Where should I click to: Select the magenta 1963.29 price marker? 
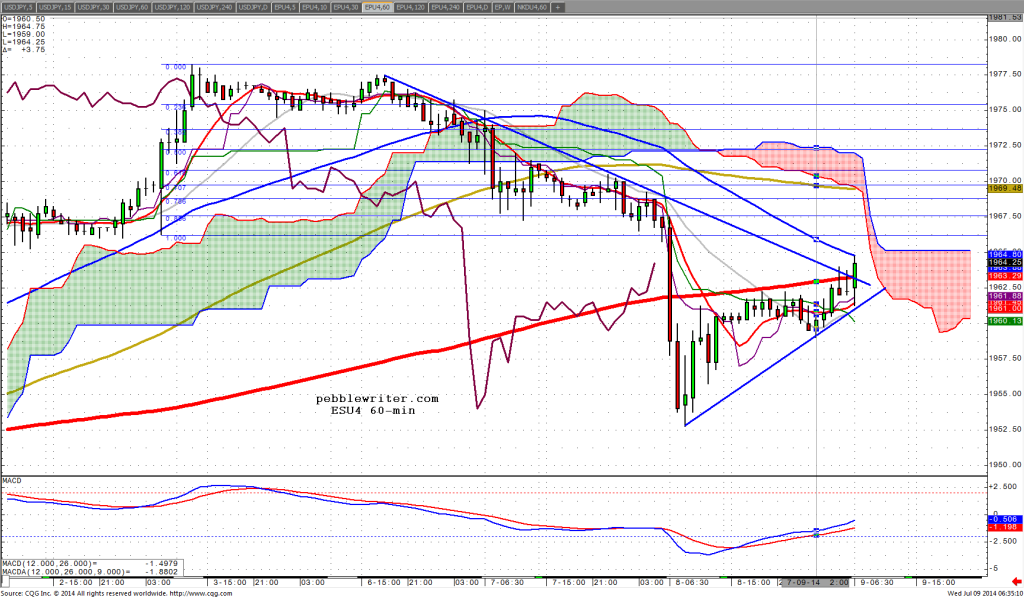coord(1002,276)
